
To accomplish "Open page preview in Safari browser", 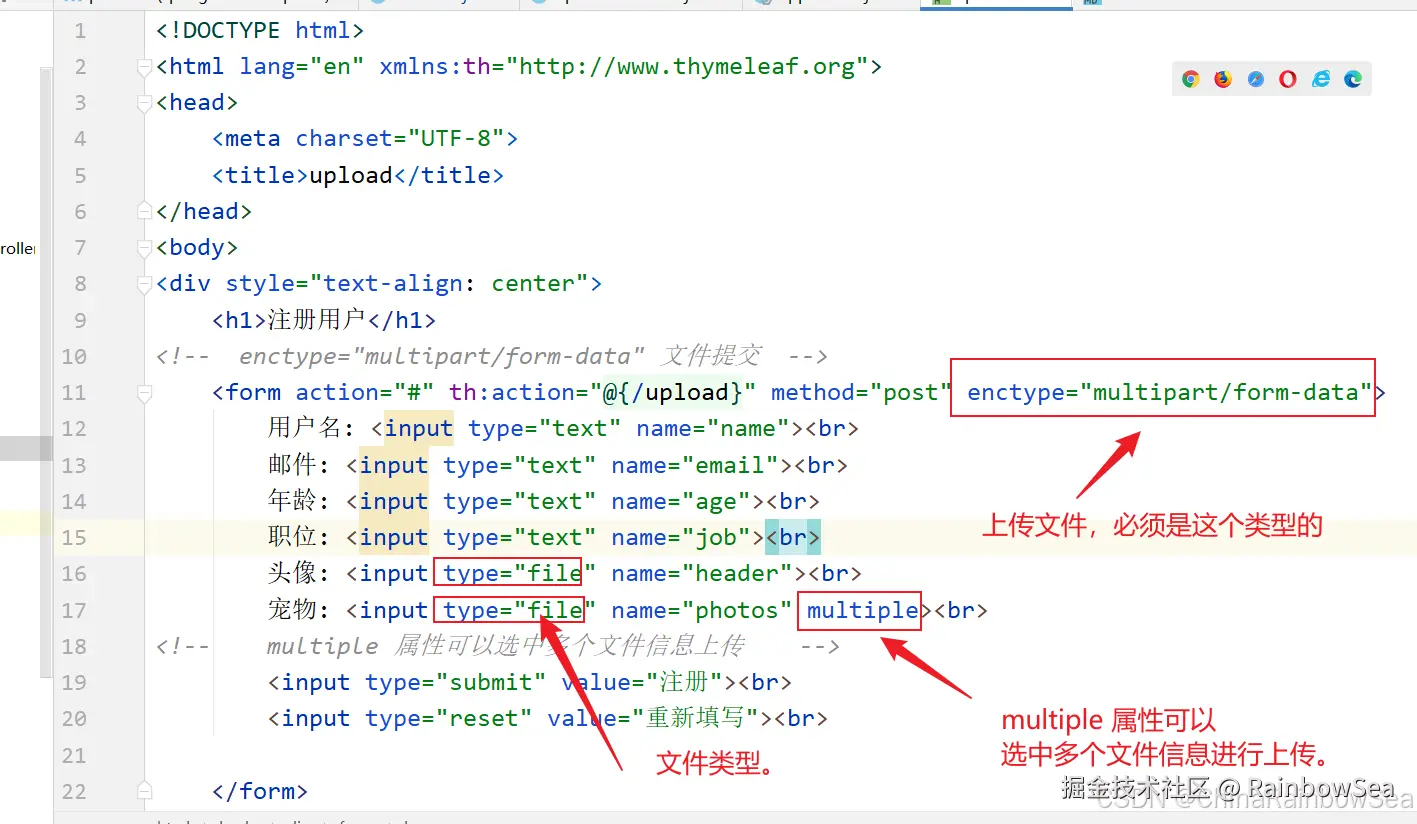I will coord(1256,79).
